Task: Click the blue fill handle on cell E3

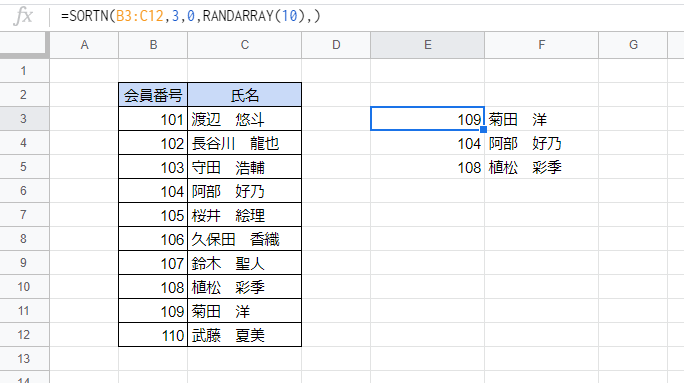Action: (x=483, y=129)
